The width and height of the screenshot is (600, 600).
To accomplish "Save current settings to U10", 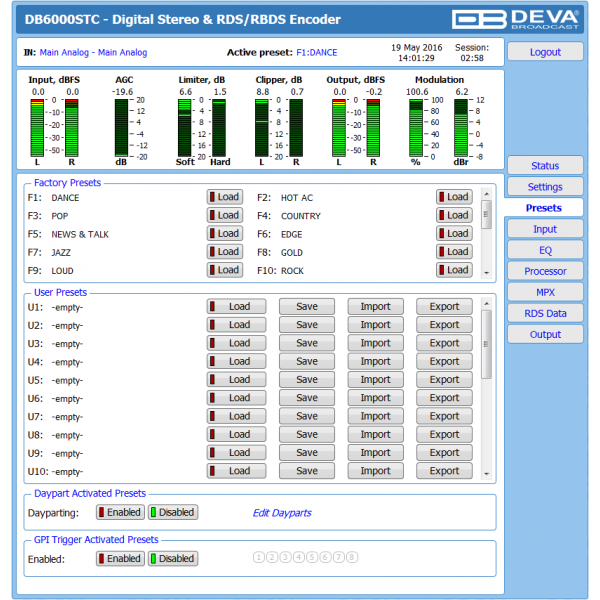I will tap(307, 471).
